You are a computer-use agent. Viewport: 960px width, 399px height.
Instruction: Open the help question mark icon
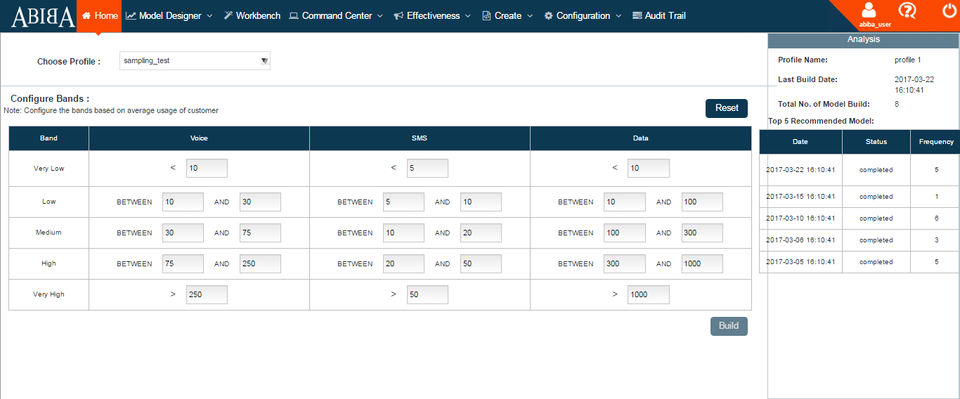pos(907,10)
